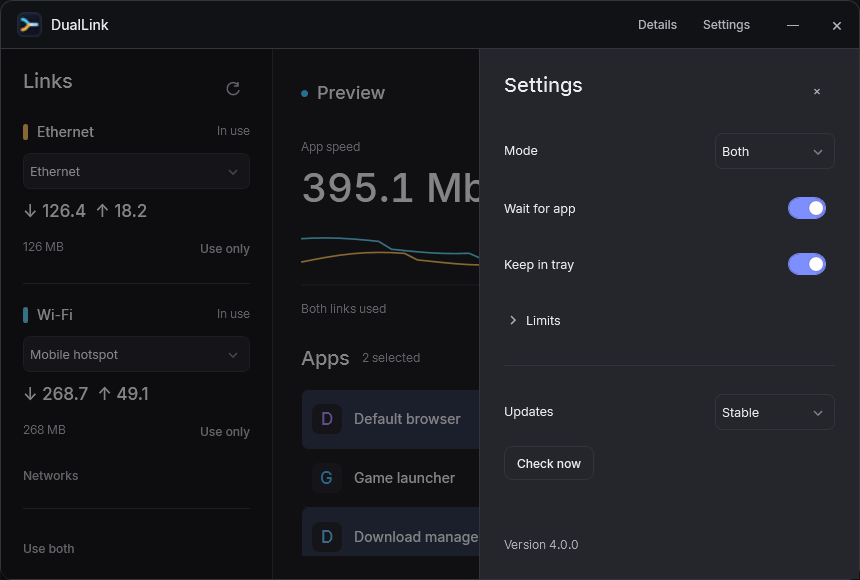Click the D icon beside Download manager
The height and width of the screenshot is (580, 860).
(327, 537)
